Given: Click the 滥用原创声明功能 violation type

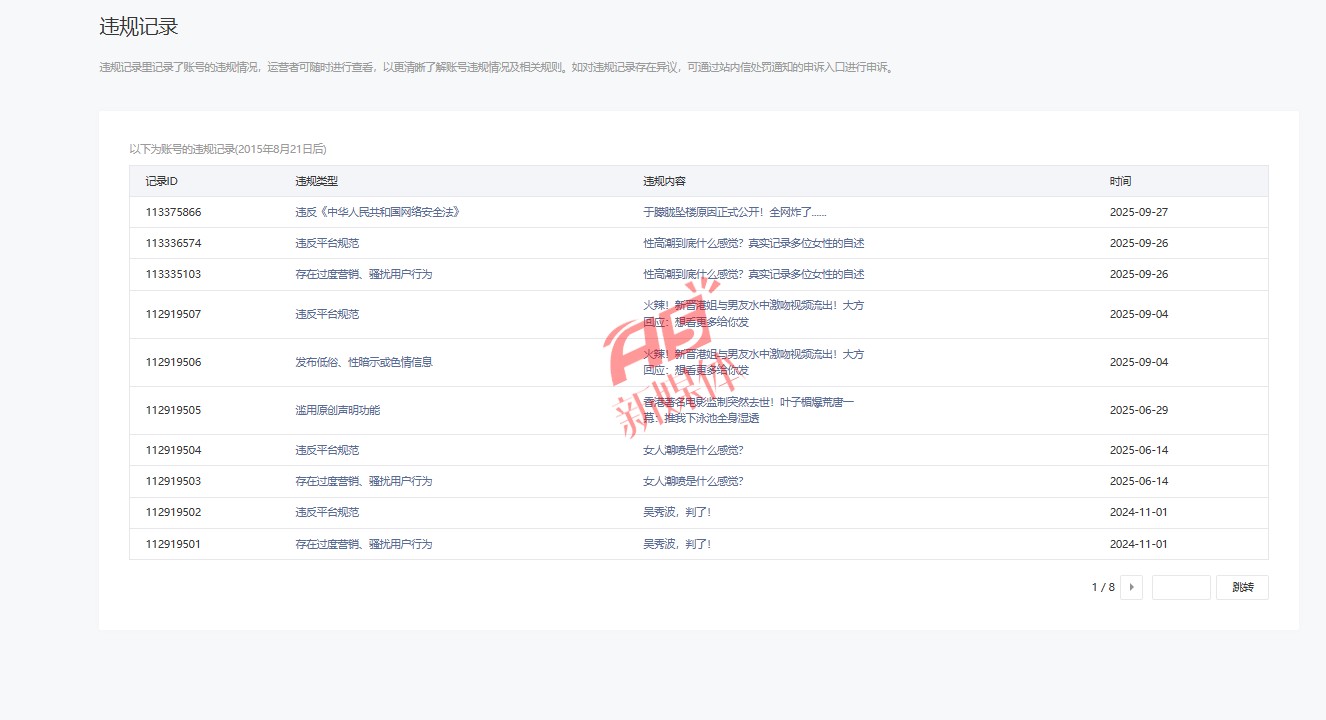Looking at the screenshot, I should click(337, 410).
